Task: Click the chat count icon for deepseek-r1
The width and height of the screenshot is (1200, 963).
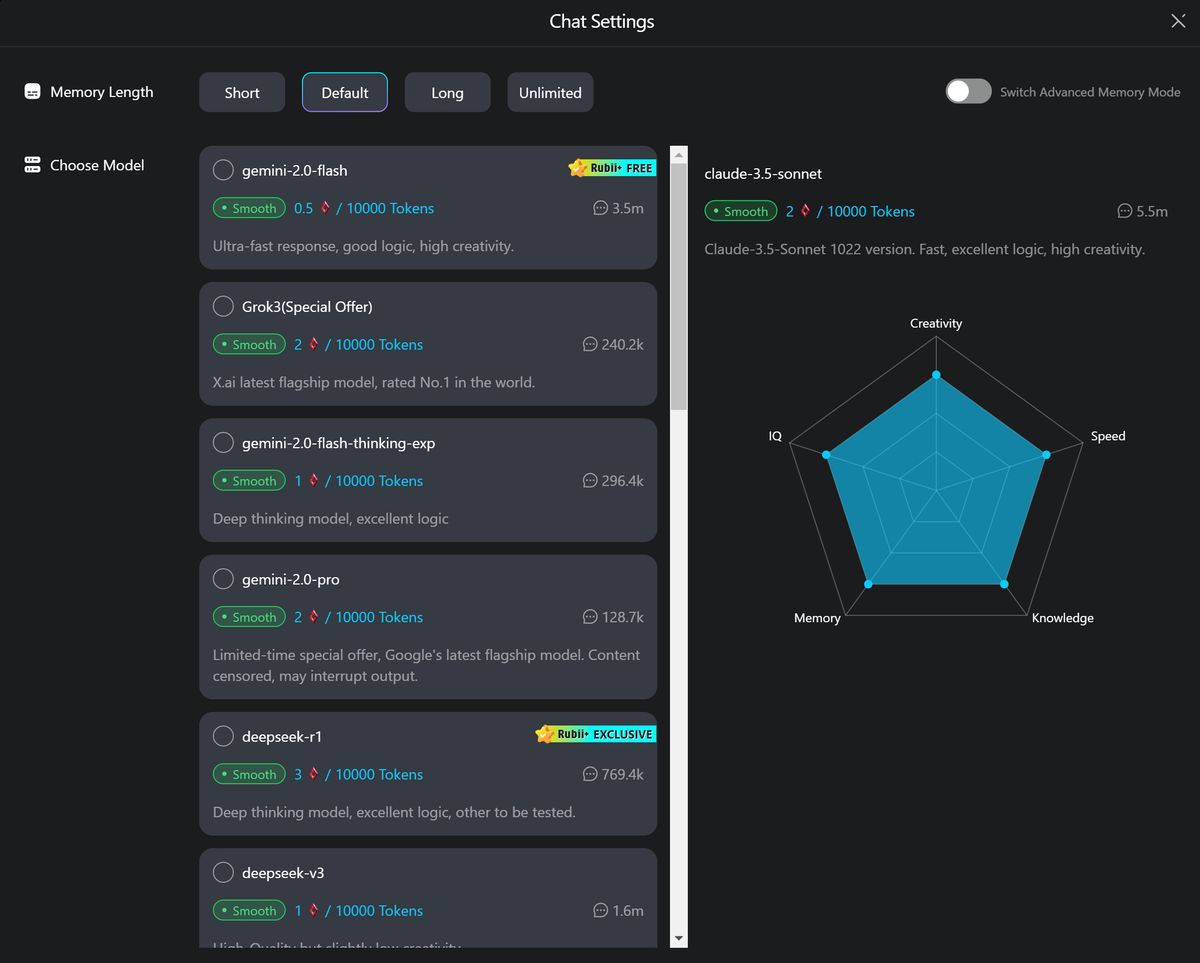Action: tap(590, 774)
